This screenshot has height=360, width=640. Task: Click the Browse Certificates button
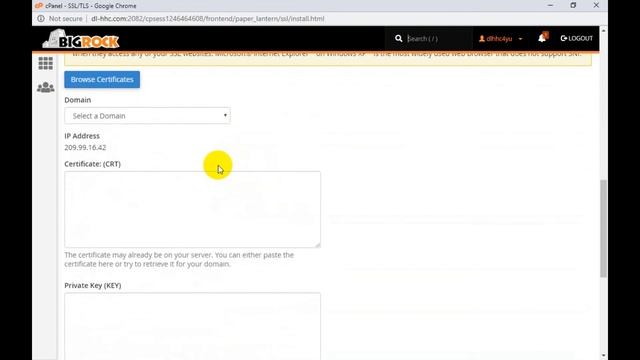pos(102,80)
